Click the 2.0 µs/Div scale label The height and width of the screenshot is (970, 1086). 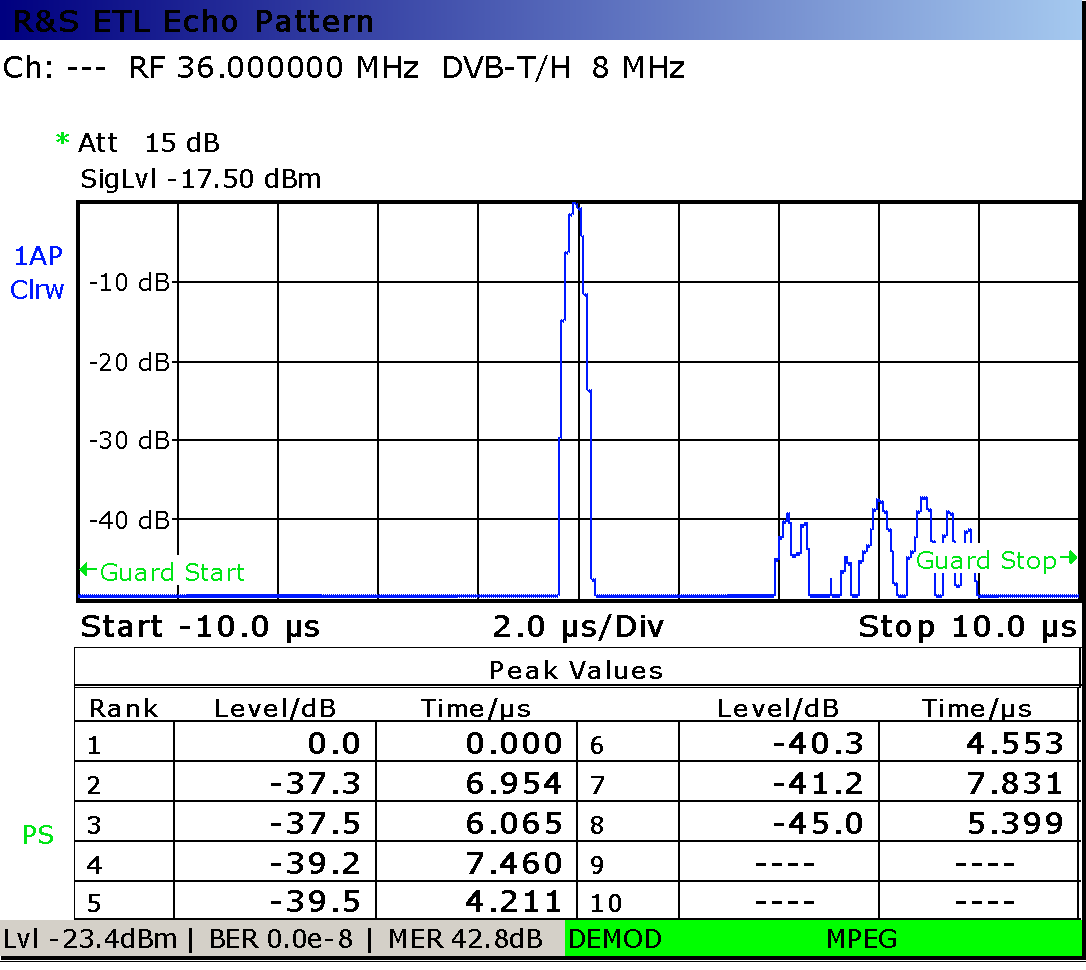click(578, 627)
